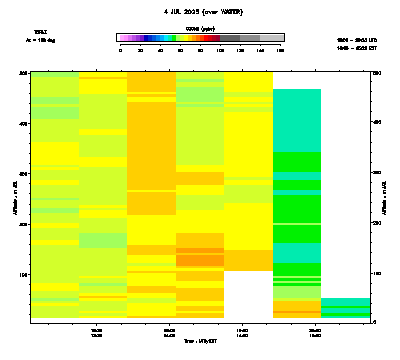Screen dimensions: 400x360
Task: Click the dark orange band in fourth column
Action: click(x=200, y=260)
